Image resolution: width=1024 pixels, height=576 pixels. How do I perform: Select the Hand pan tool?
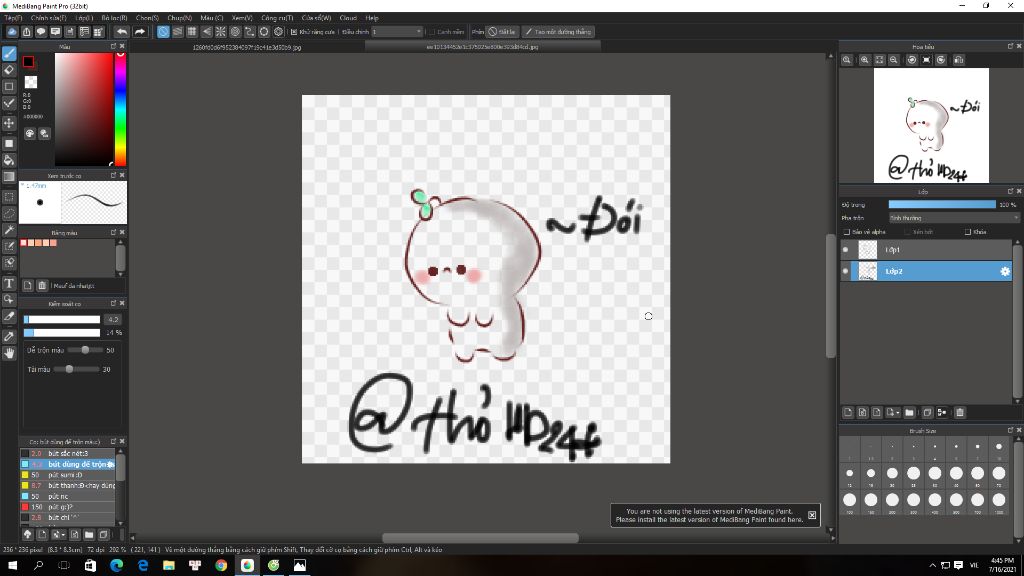[x=9, y=353]
